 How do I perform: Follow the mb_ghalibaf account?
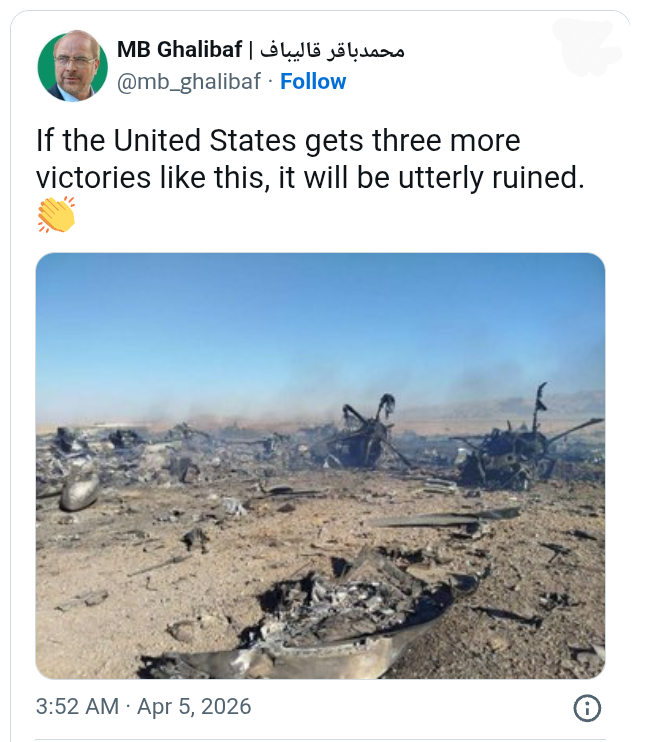tap(313, 82)
